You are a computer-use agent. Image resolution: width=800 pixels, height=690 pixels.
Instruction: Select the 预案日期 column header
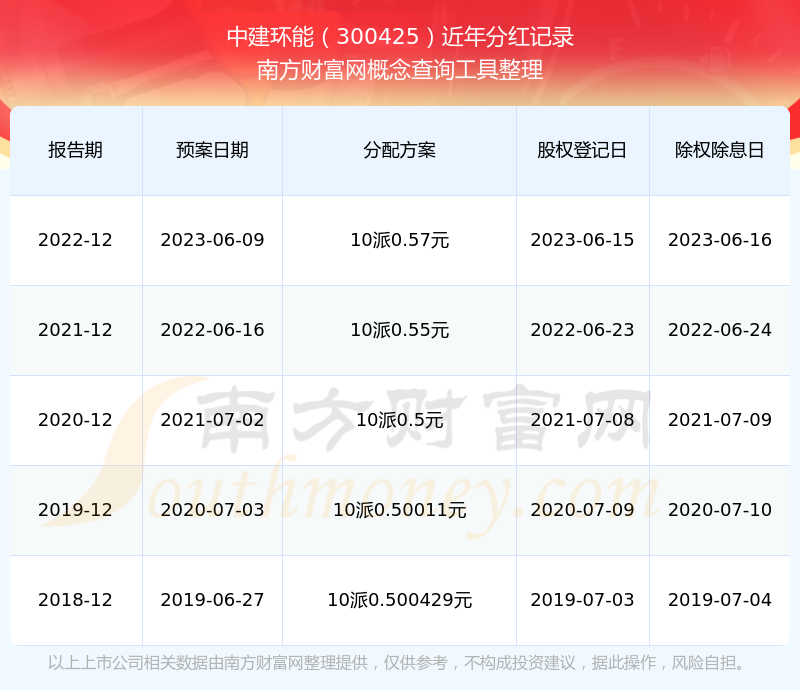[x=212, y=150]
